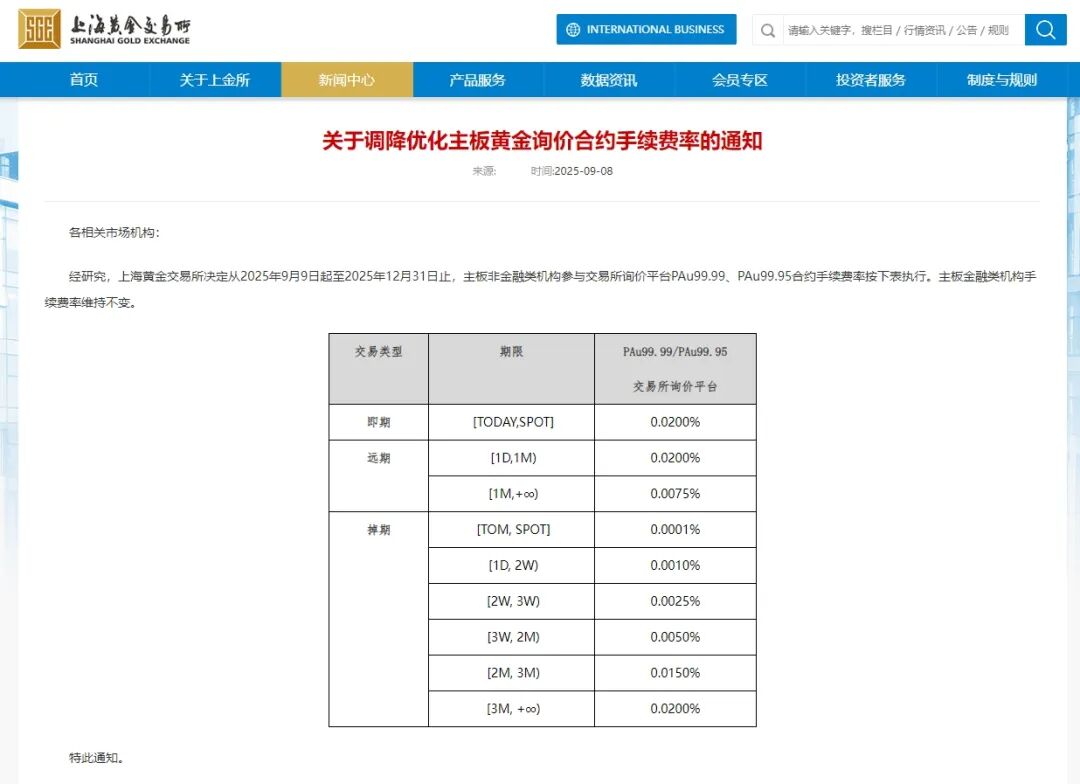Click the [TODAY,SPOT] cell
This screenshot has height=784, width=1080.
(x=513, y=422)
